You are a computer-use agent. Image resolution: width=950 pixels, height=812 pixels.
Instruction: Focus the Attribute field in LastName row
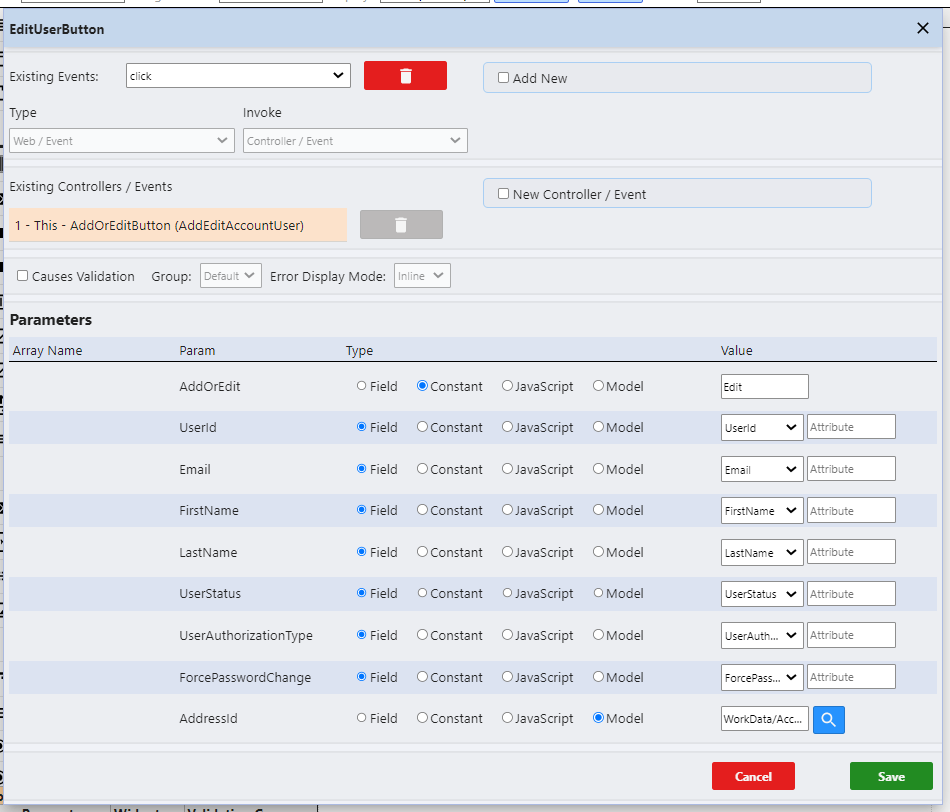click(x=851, y=551)
